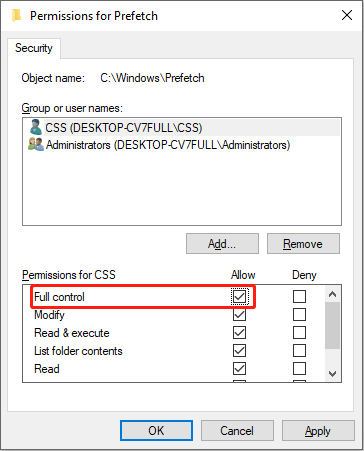Select the Administrators group icon

tap(36, 145)
